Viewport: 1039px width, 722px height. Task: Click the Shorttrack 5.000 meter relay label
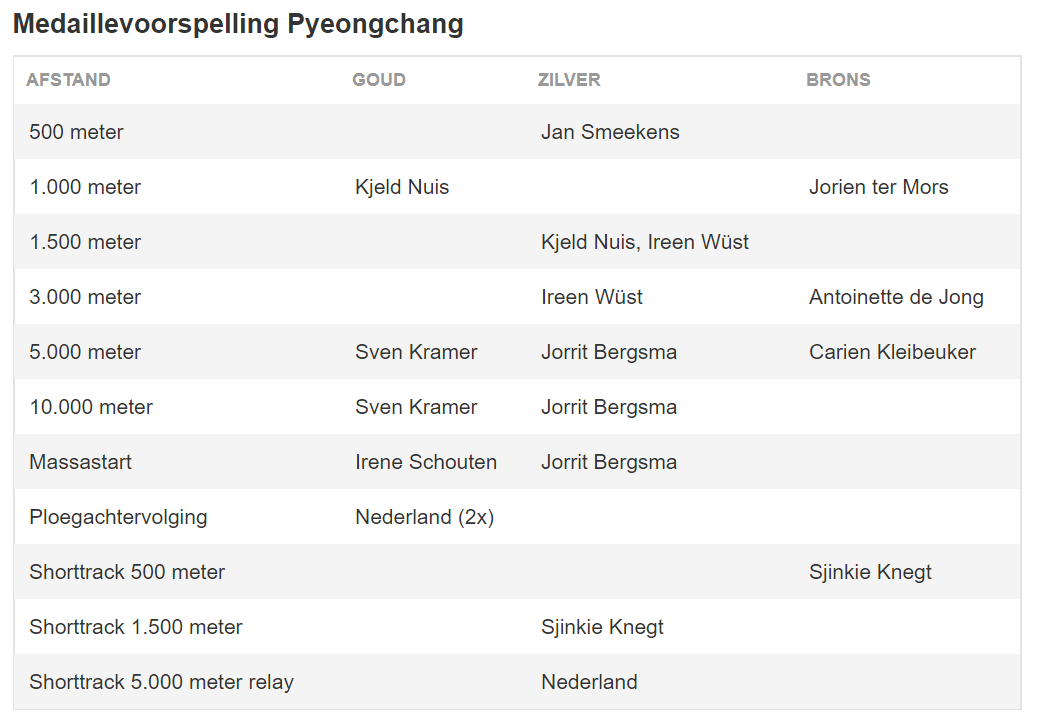click(161, 682)
